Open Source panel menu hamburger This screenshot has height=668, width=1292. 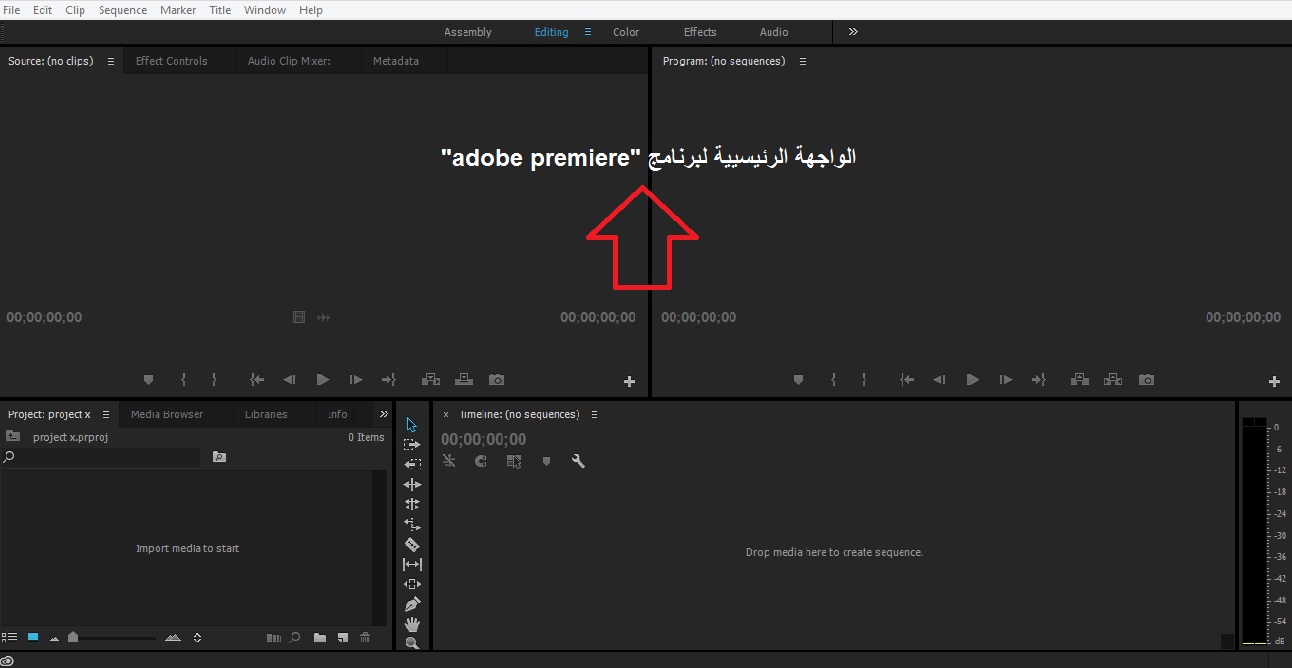(x=112, y=61)
